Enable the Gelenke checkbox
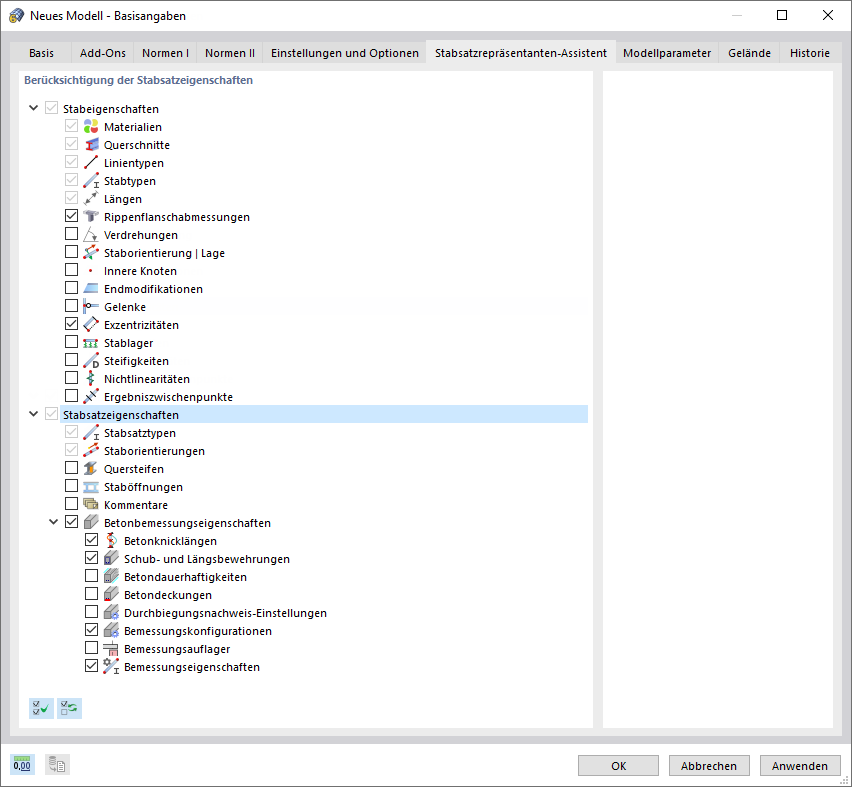The height and width of the screenshot is (787, 852). (71, 306)
